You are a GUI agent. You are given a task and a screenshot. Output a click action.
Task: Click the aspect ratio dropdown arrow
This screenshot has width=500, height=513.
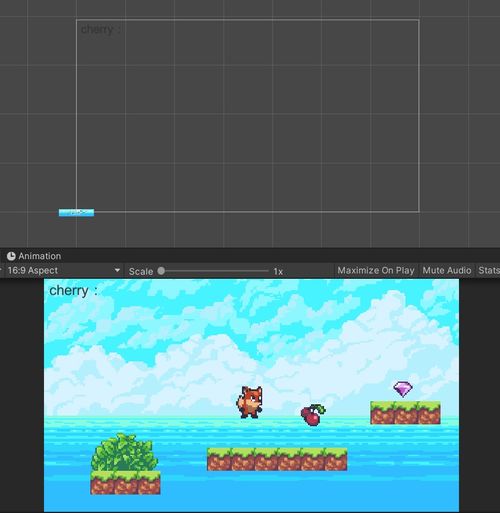pos(117,270)
